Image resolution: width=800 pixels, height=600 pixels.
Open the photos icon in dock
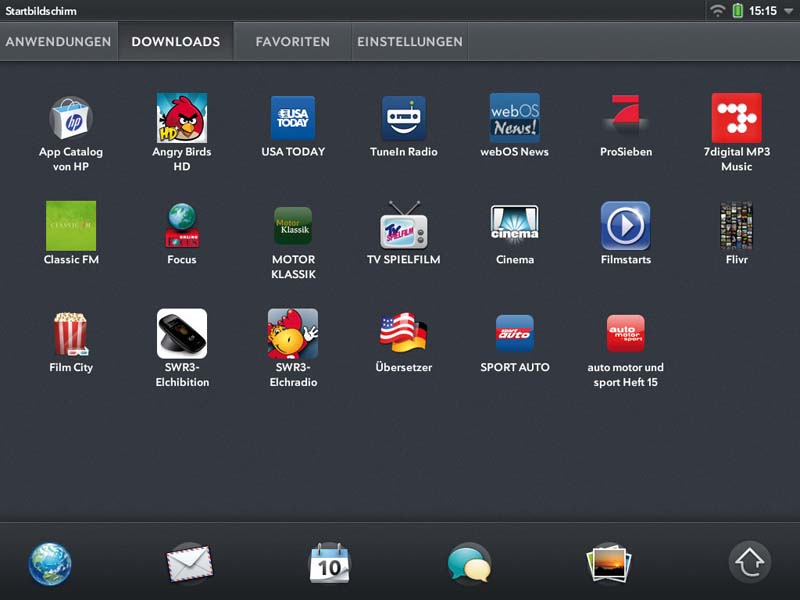coord(609,563)
